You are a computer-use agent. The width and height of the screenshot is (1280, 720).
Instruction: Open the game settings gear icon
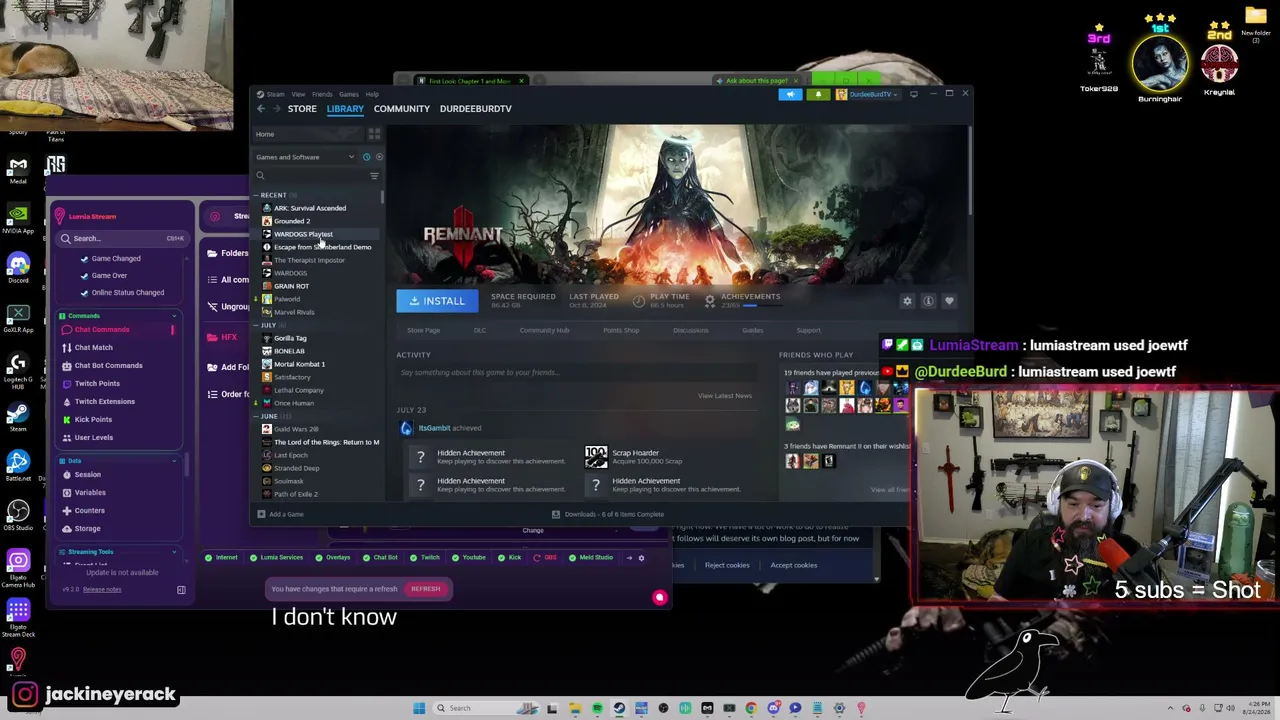907,301
